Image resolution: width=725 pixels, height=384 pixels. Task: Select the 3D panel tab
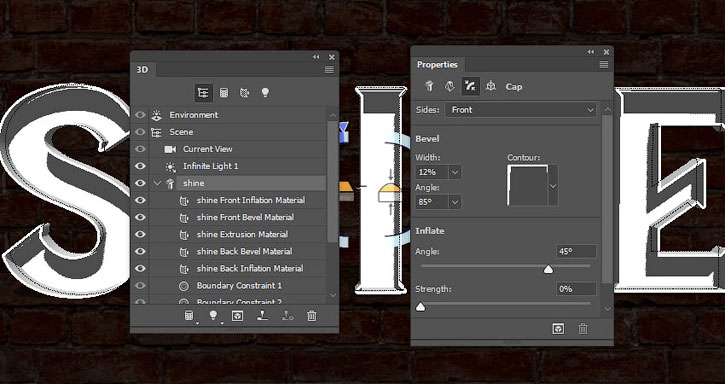[142, 70]
